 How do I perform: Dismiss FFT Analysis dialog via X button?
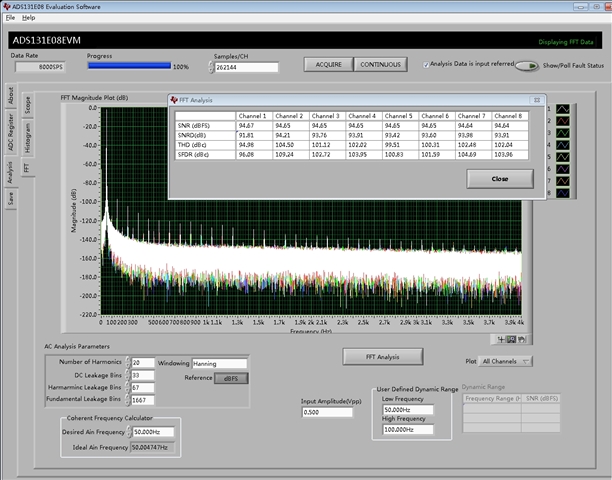(537, 100)
